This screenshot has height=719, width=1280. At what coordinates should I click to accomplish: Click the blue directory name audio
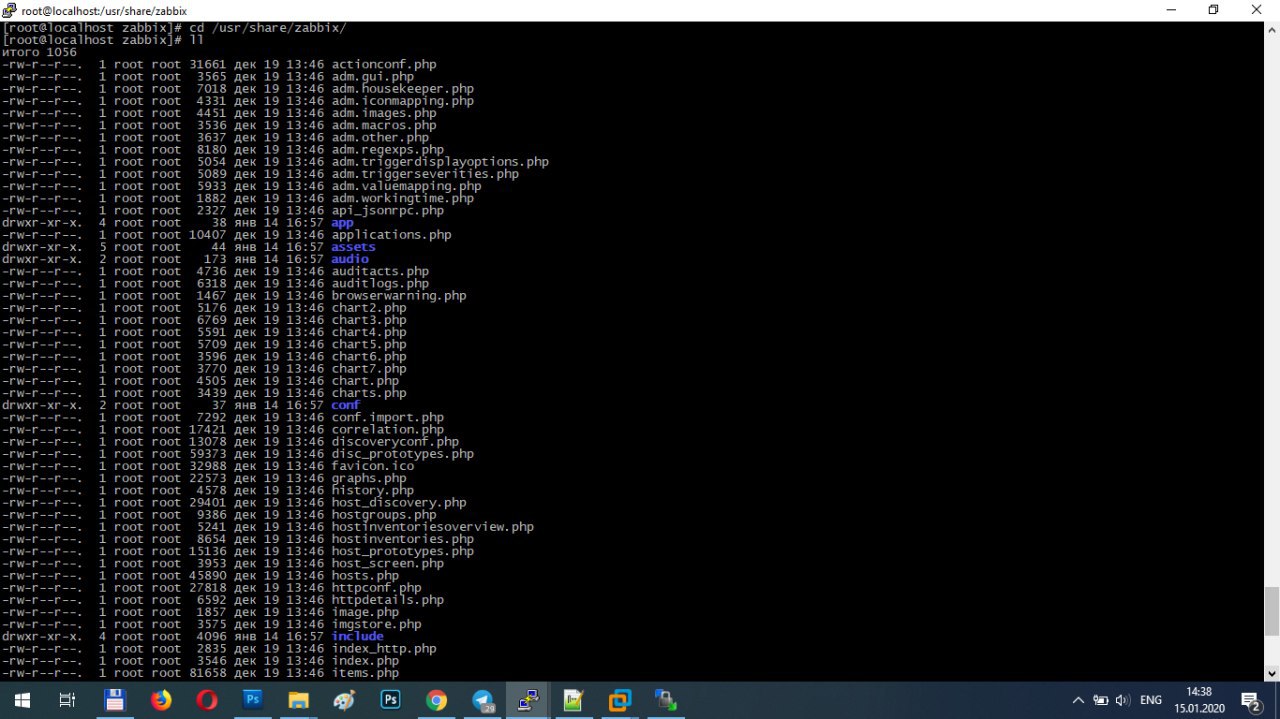pos(350,259)
